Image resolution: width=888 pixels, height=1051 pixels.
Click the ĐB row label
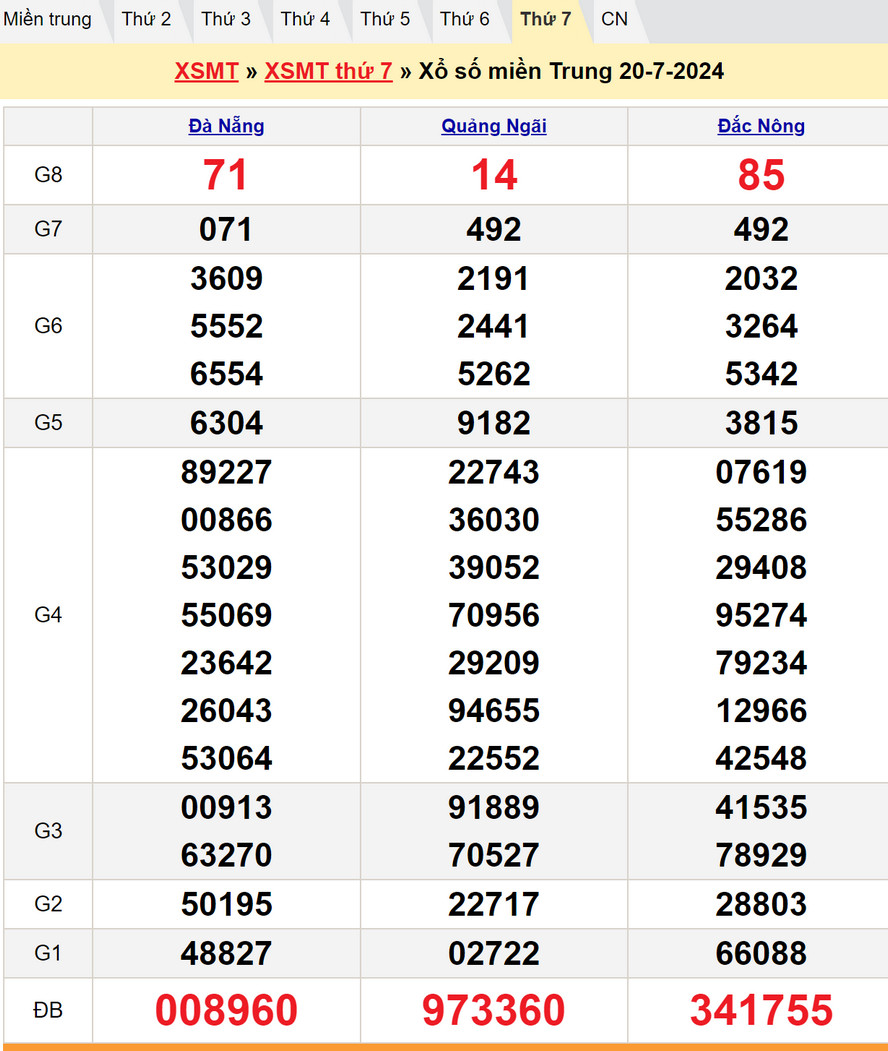tap(48, 1010)
